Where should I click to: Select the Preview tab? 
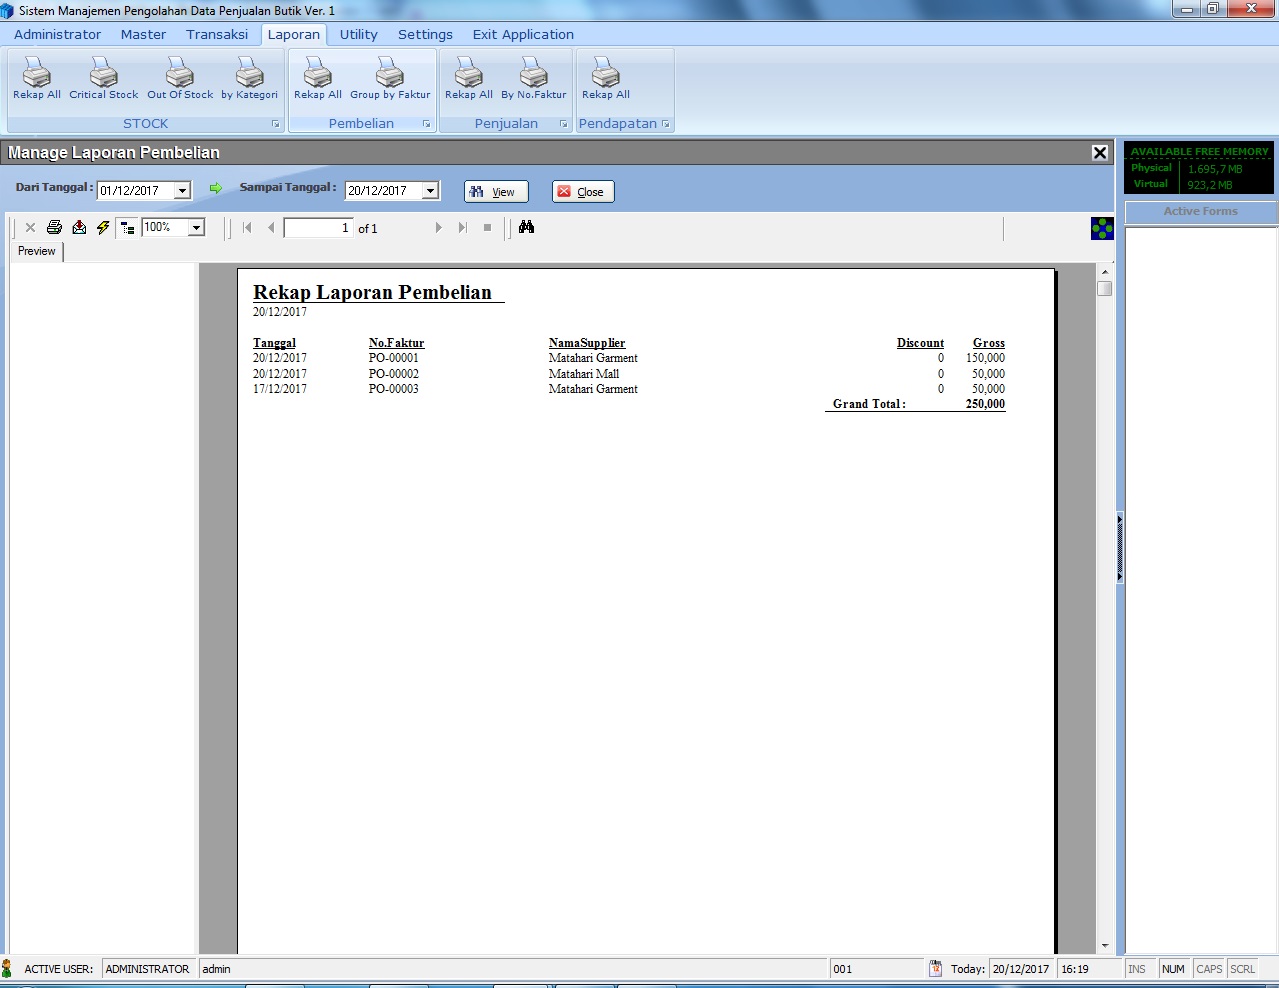[x=36, y=251]
